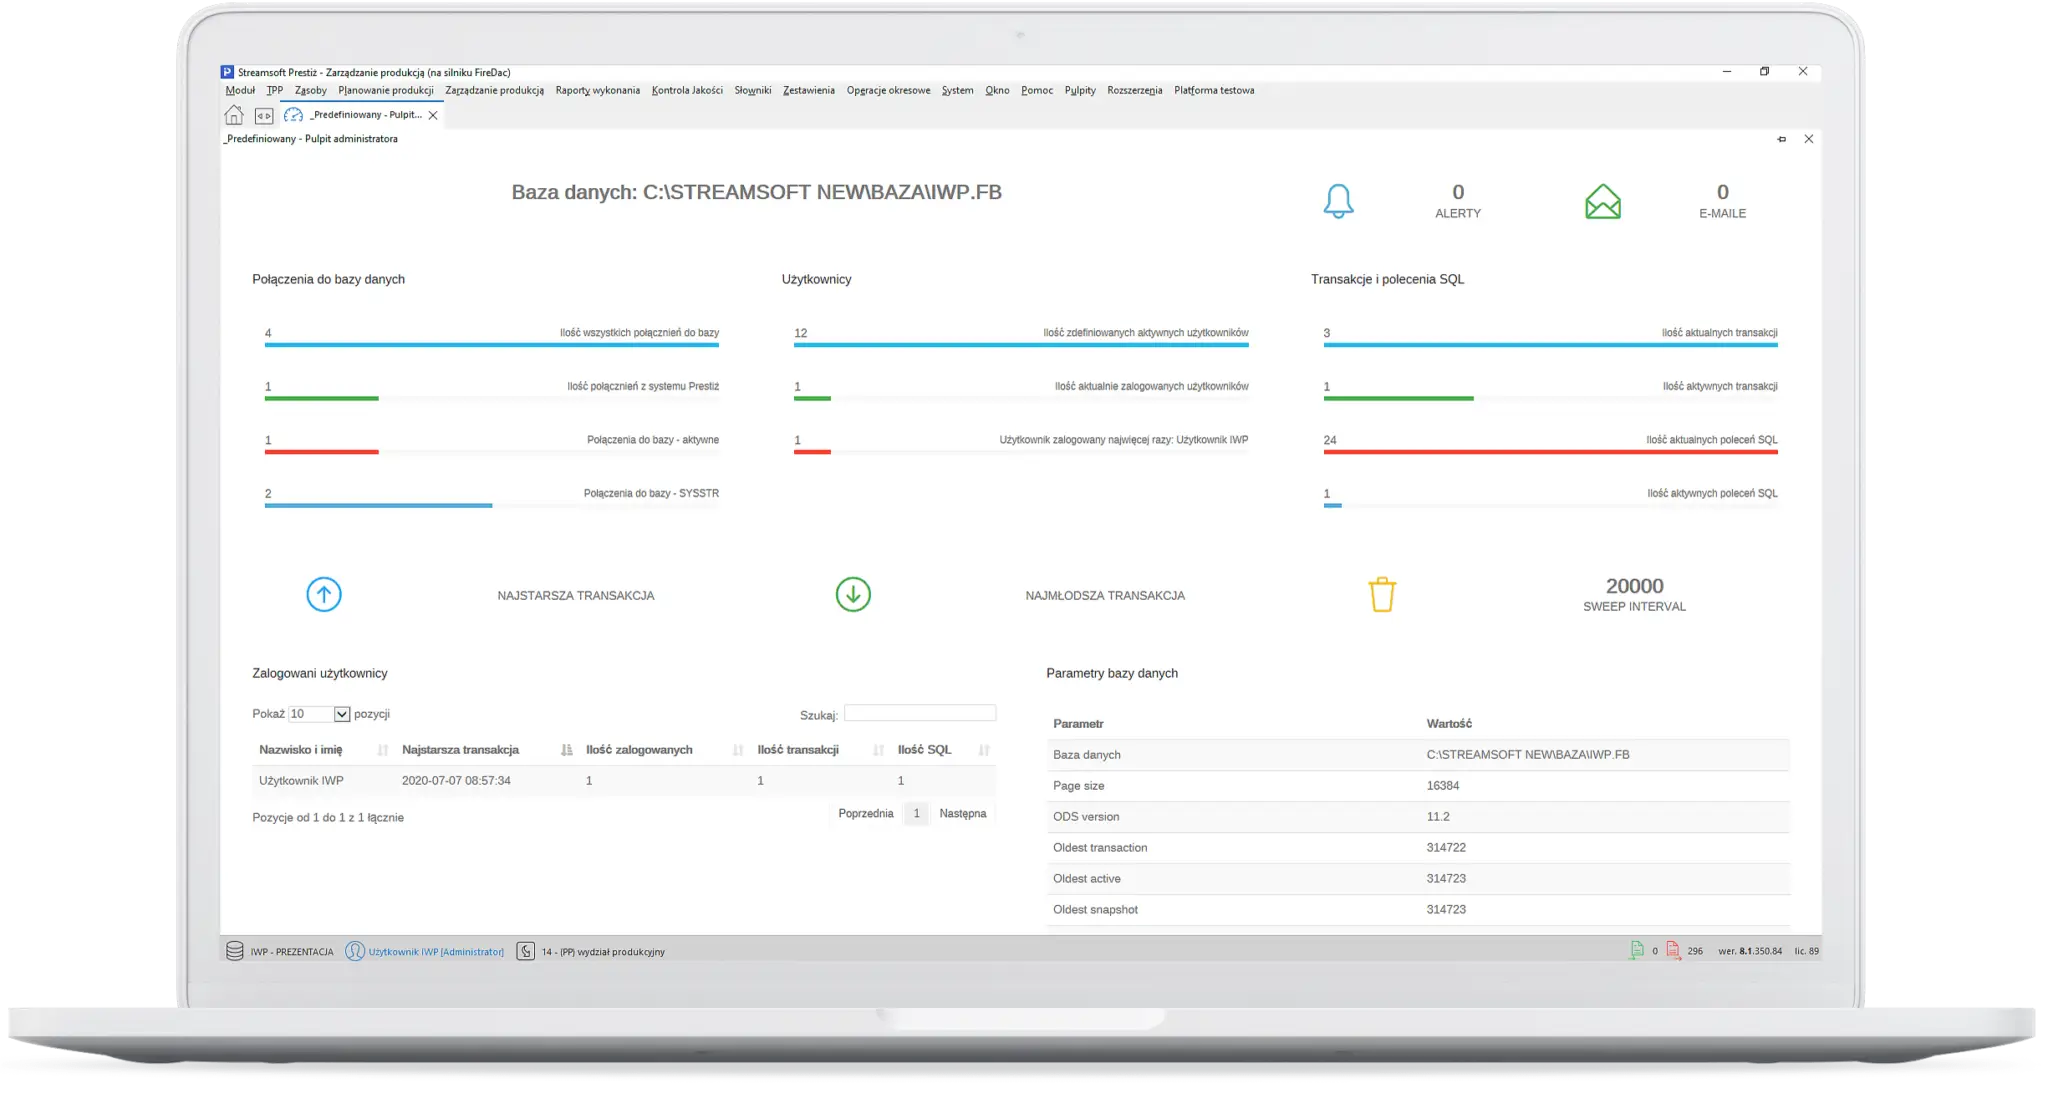Click the blue alerts bell icon
The image size is (2048, 1114).
[x=1338, y=201]
